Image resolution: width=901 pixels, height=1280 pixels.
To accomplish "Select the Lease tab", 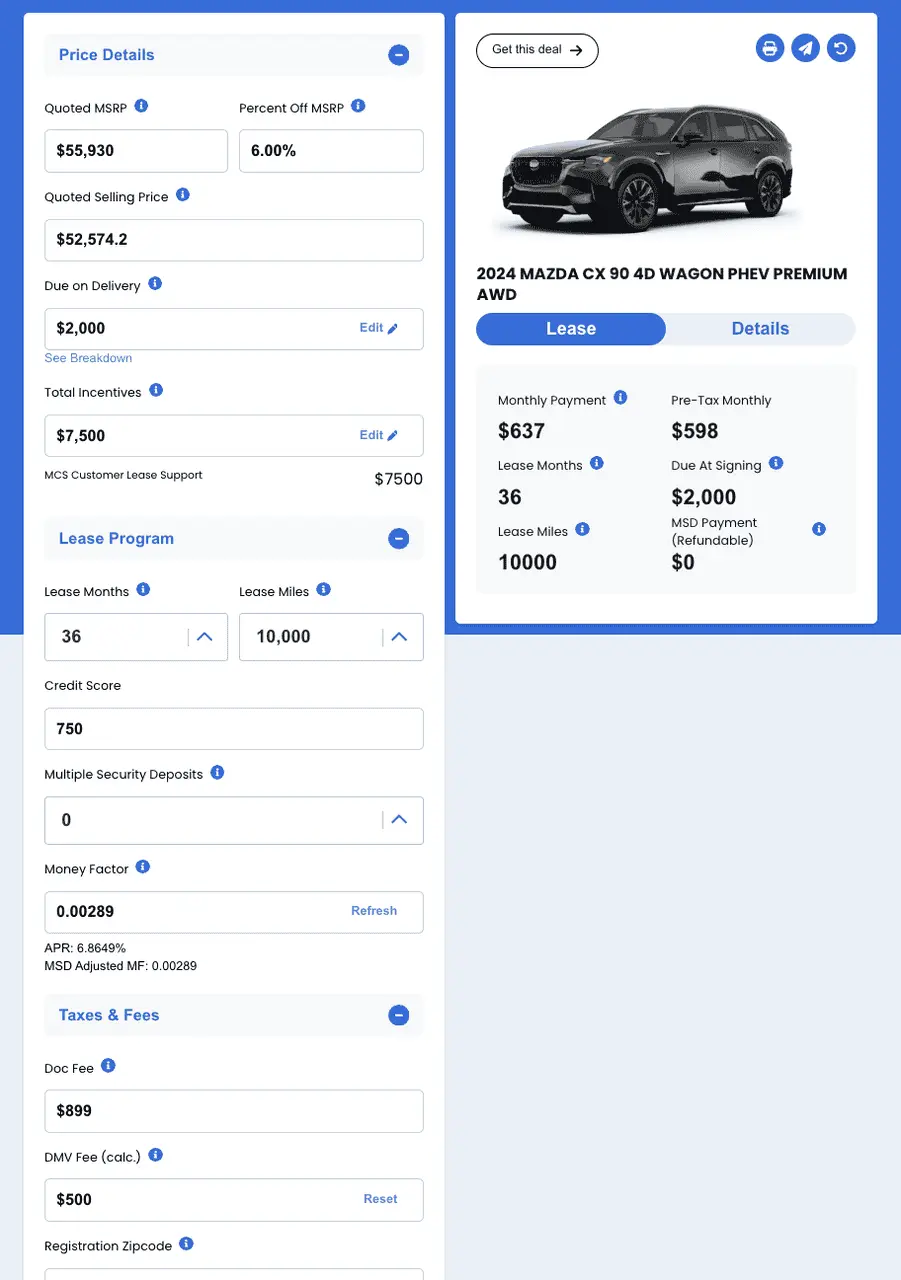I will (571, 329).
